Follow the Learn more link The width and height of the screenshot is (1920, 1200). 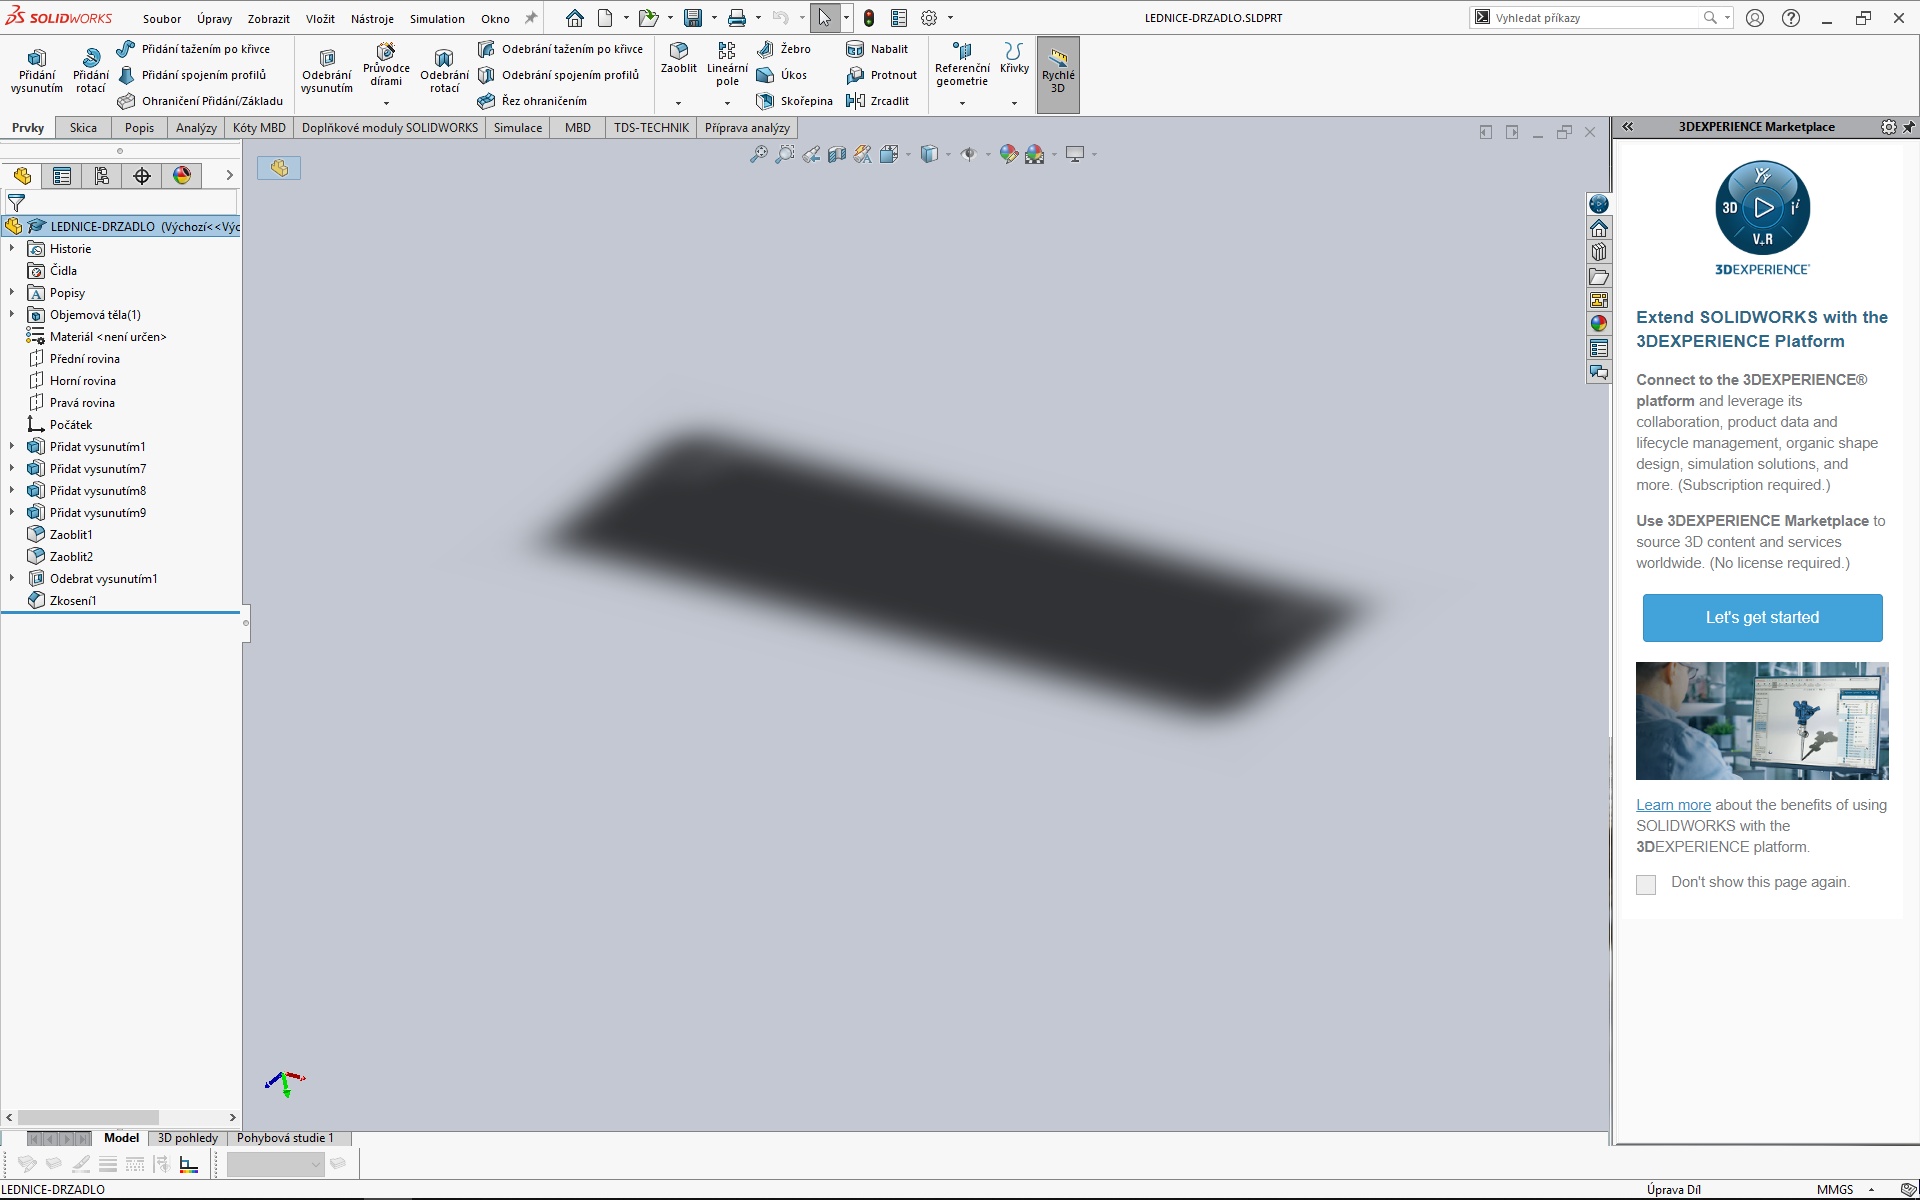point(1673,805)
